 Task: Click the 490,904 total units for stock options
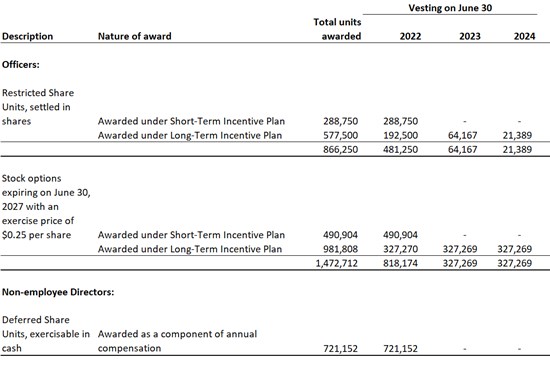[340, 235]
